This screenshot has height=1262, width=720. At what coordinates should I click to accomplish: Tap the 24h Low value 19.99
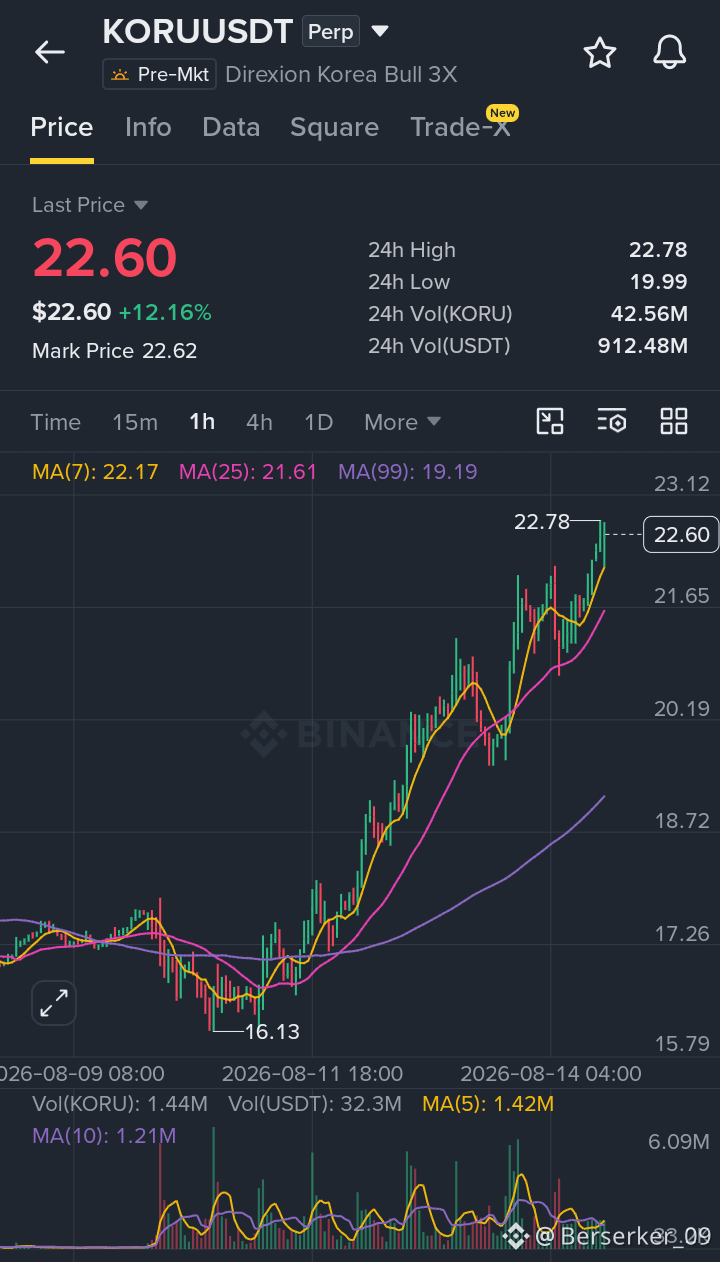pyautogui.click(x=658, y=282)
